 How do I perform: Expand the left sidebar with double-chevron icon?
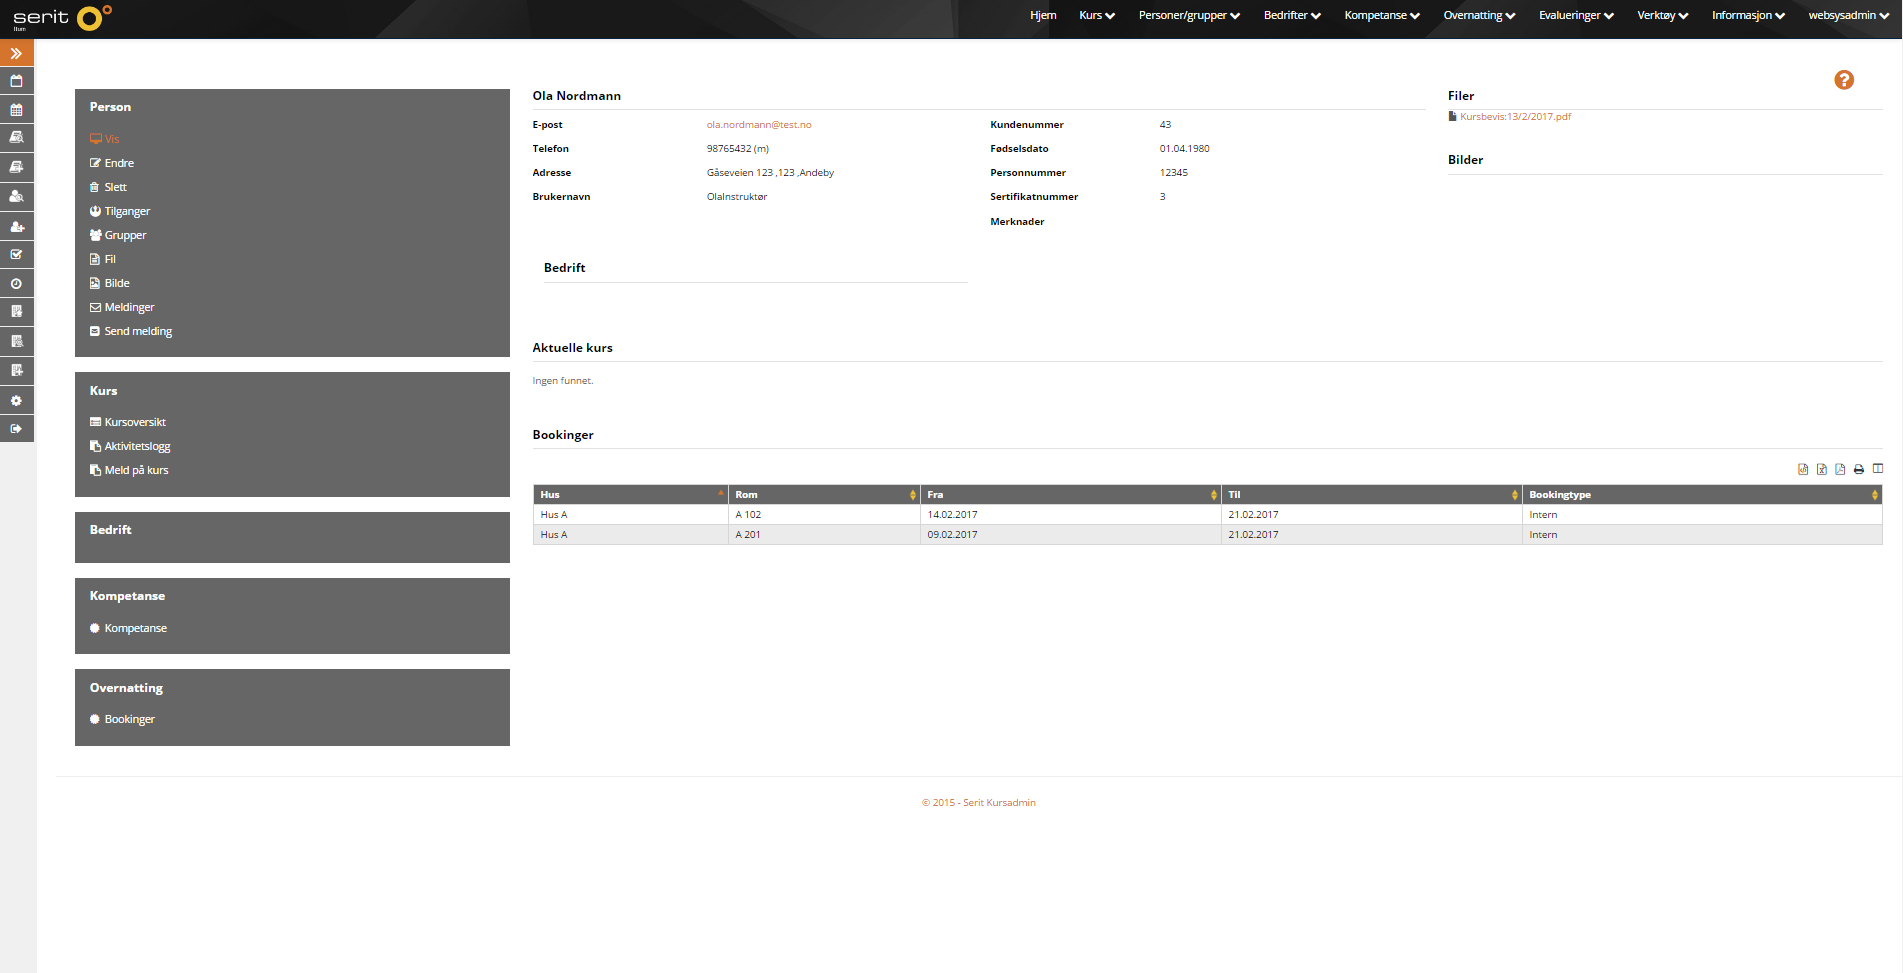point(17,53)
